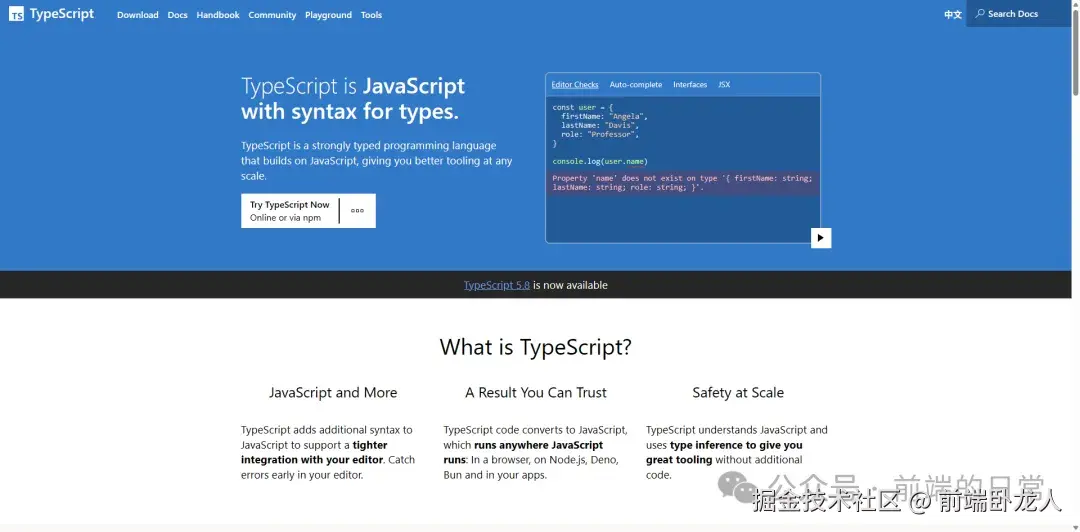Click the TypeScript logo in the header
The height and width of the screenshot is (532, 1080).
coord(52,14)
